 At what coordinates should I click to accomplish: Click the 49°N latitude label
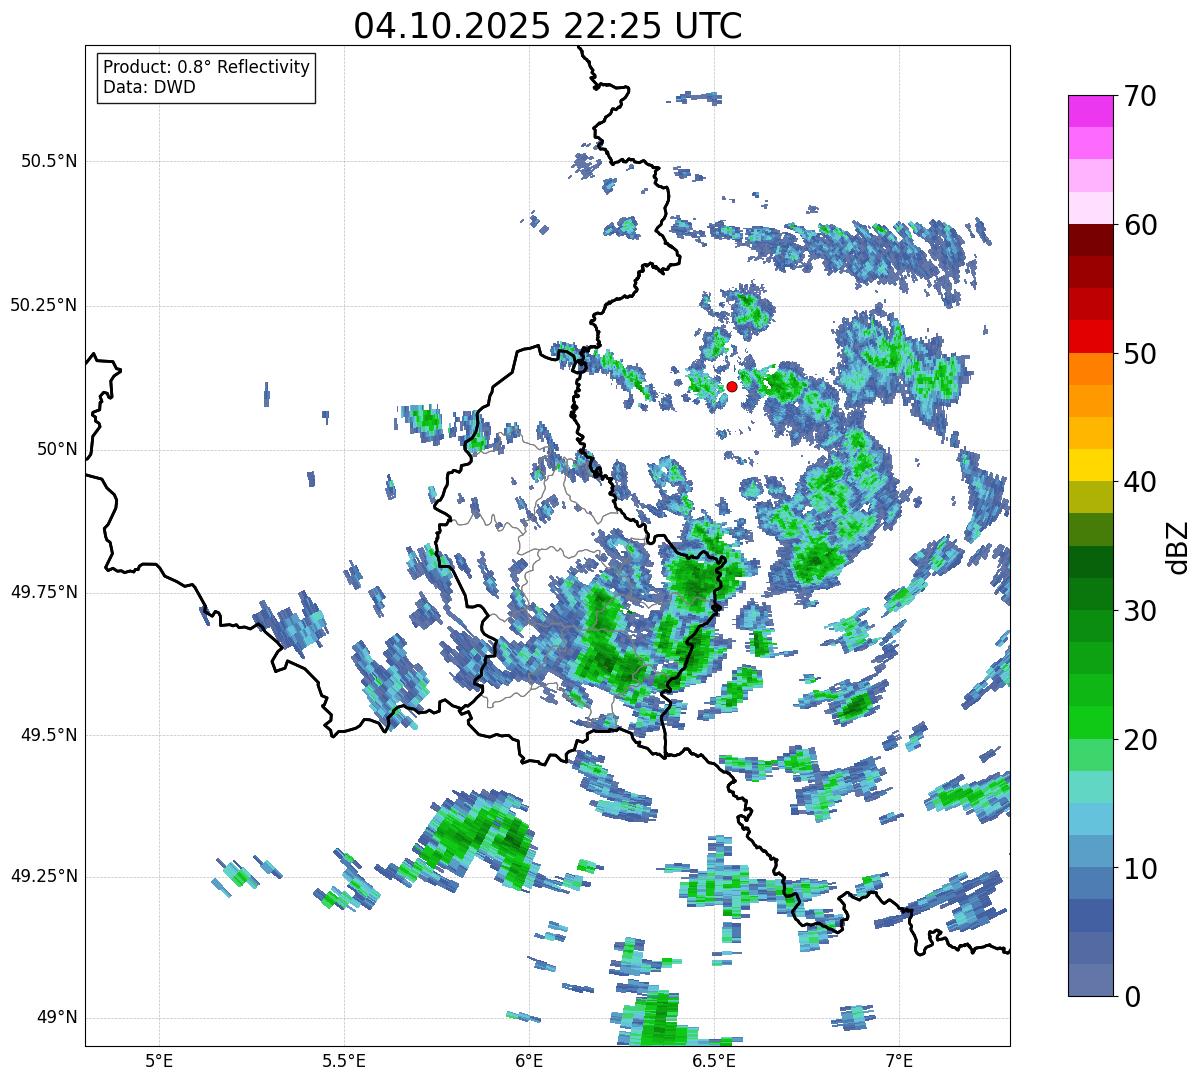(x=57, y=1017)
